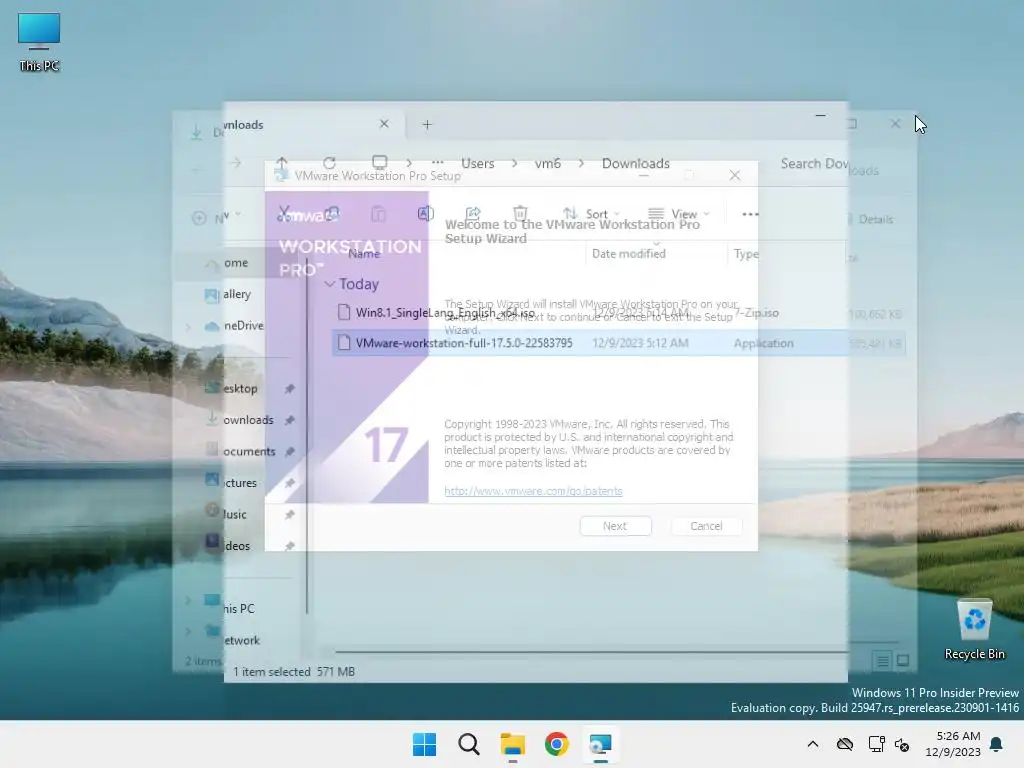1024x768 pixels.
Task: Click the address bar ellipsis before Users
Action: pyautogui.click(x=438, y=163)
